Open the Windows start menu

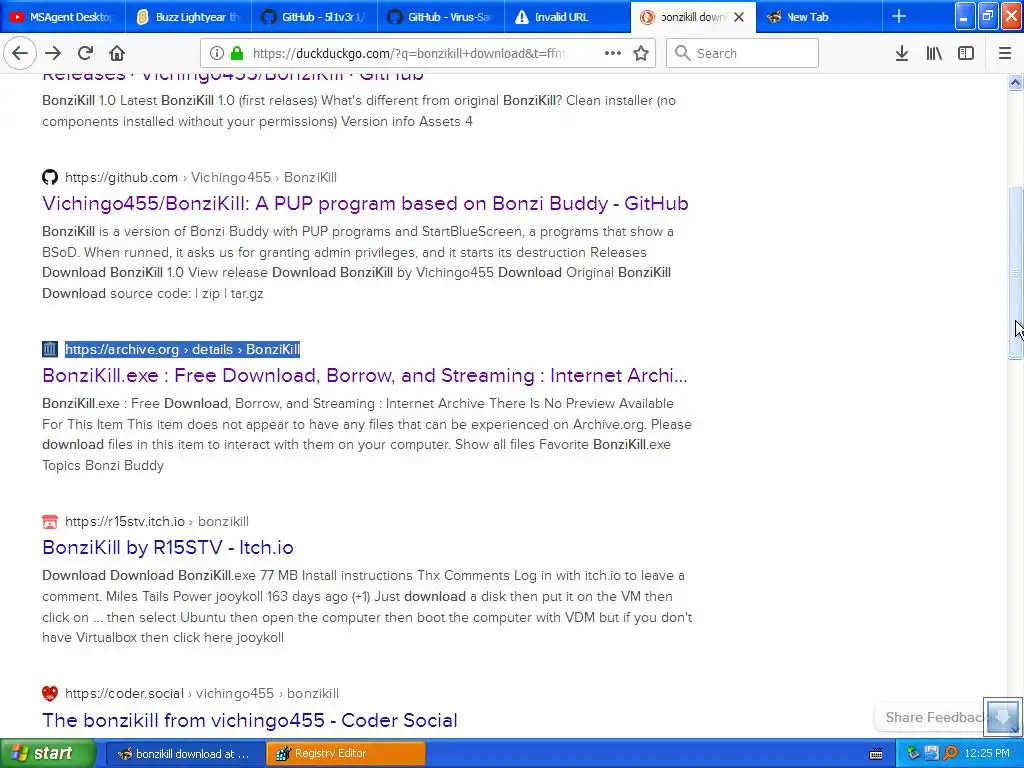pos(48,754)
